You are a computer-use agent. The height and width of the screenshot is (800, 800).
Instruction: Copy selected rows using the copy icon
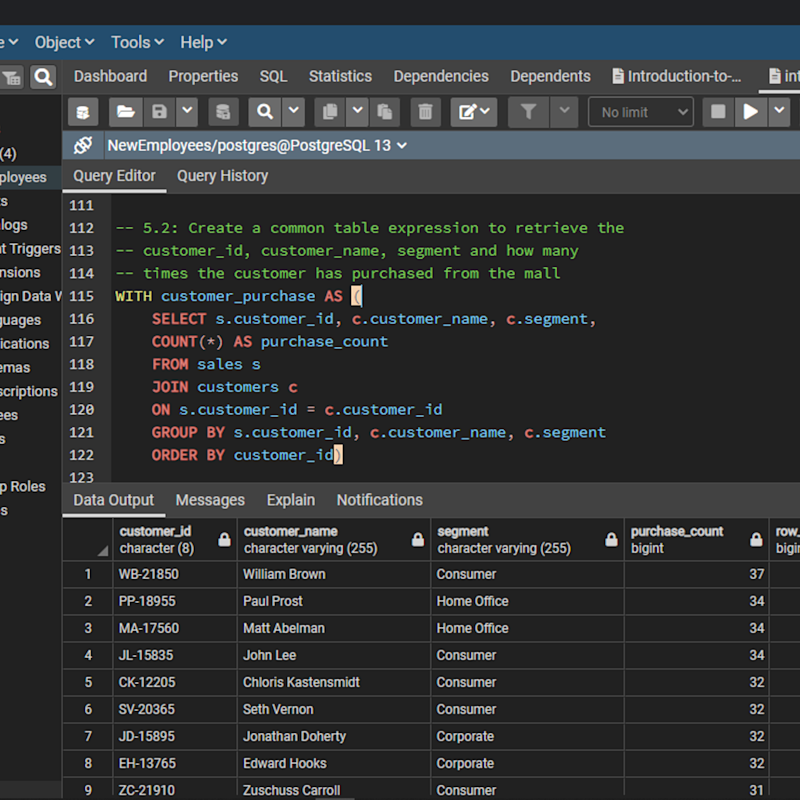pyautogui.click(x=330, y=111)
